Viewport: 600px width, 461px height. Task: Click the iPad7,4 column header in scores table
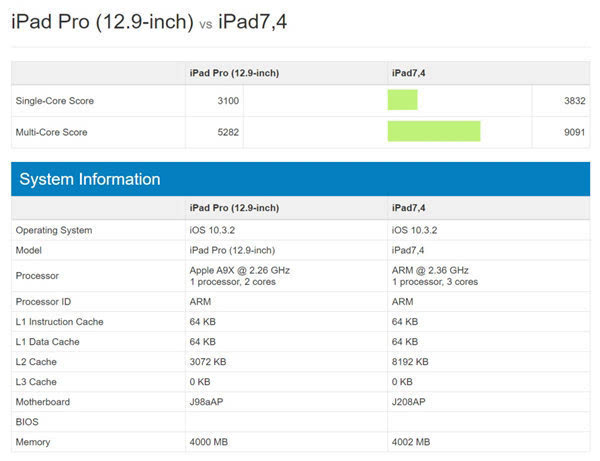pos(408,73)
